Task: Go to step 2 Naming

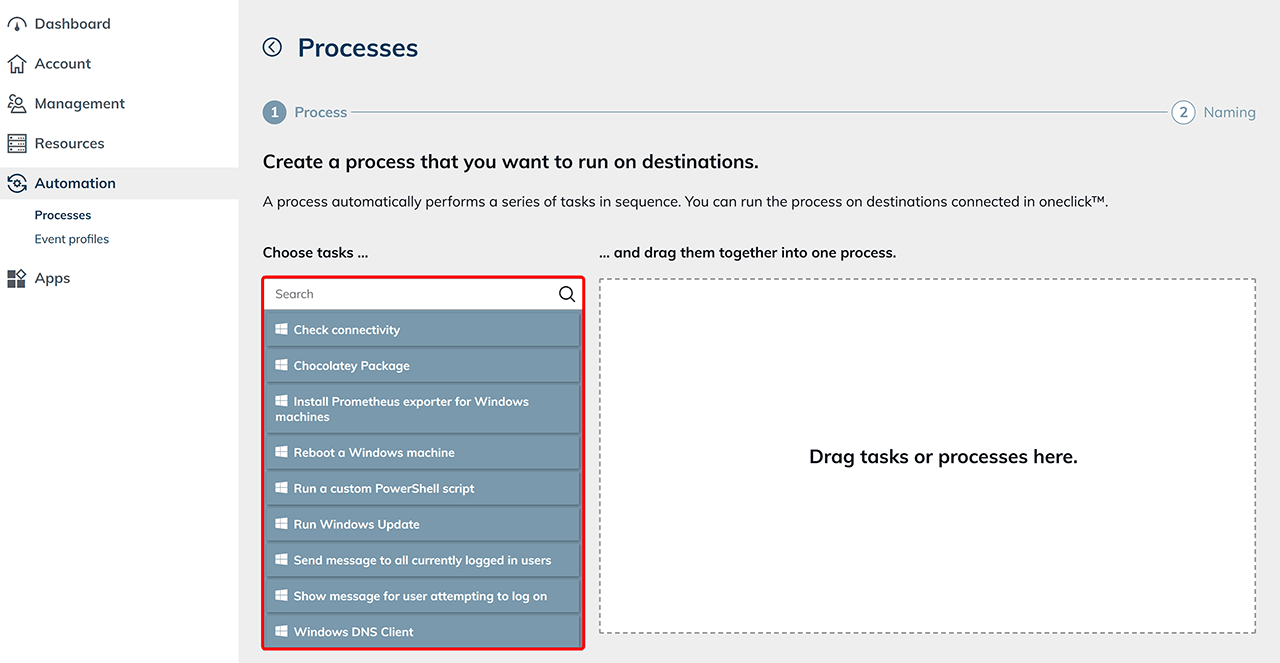Action: tap(1183, 112)
